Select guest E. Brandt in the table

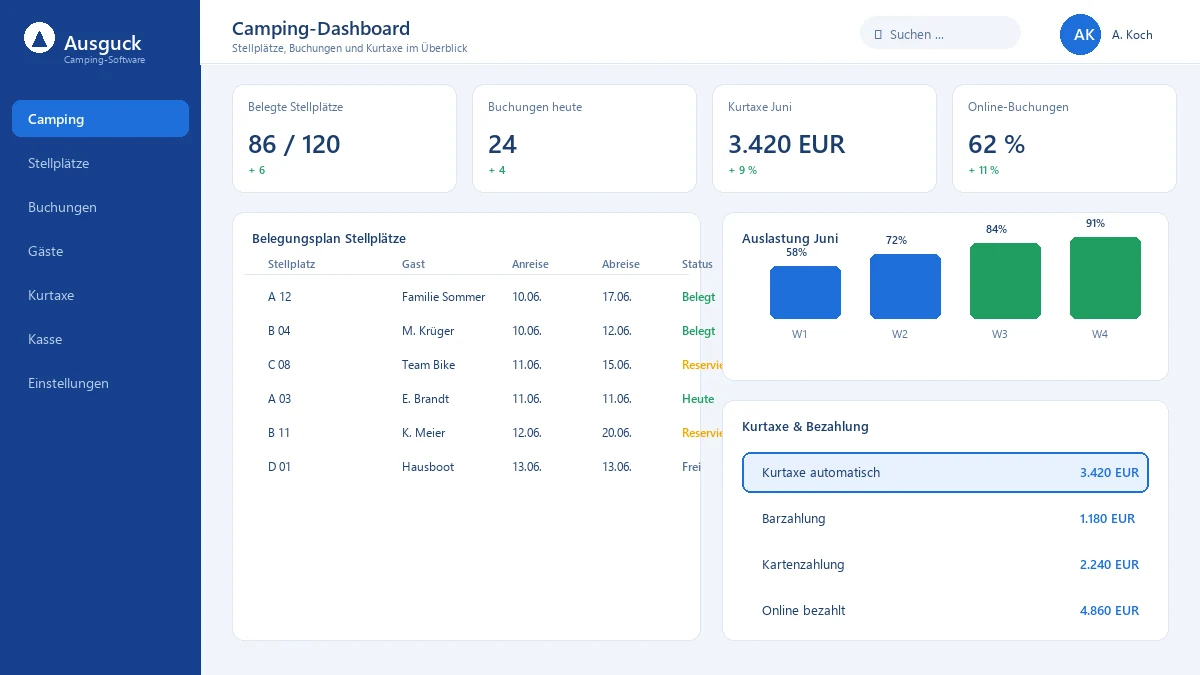point(425,399)
